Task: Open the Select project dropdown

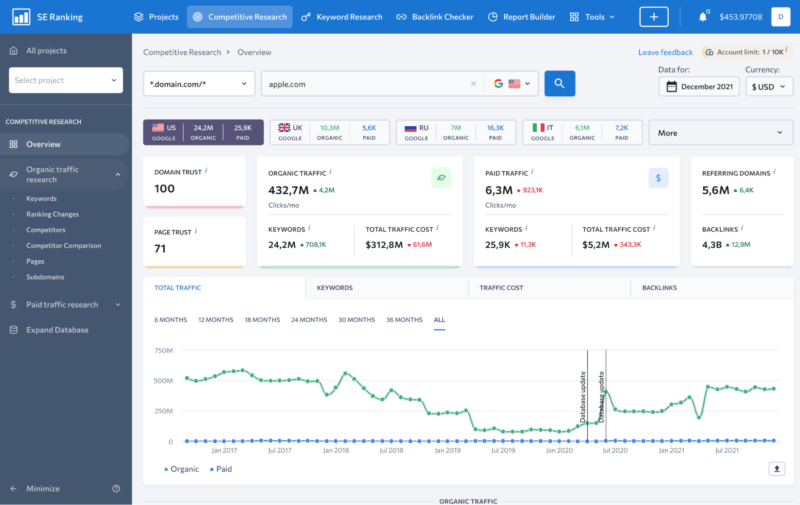Action: 66,80
